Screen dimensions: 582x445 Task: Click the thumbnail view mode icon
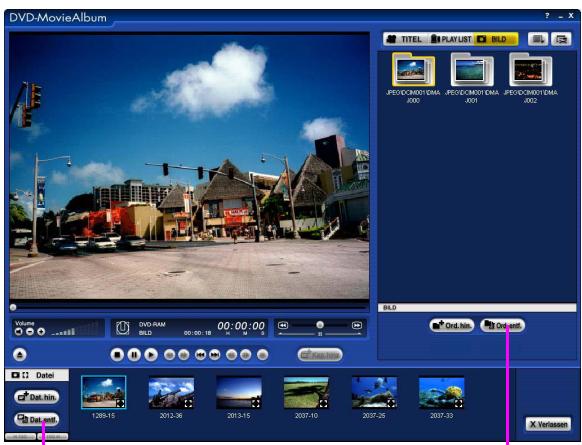tap(538, 39)
